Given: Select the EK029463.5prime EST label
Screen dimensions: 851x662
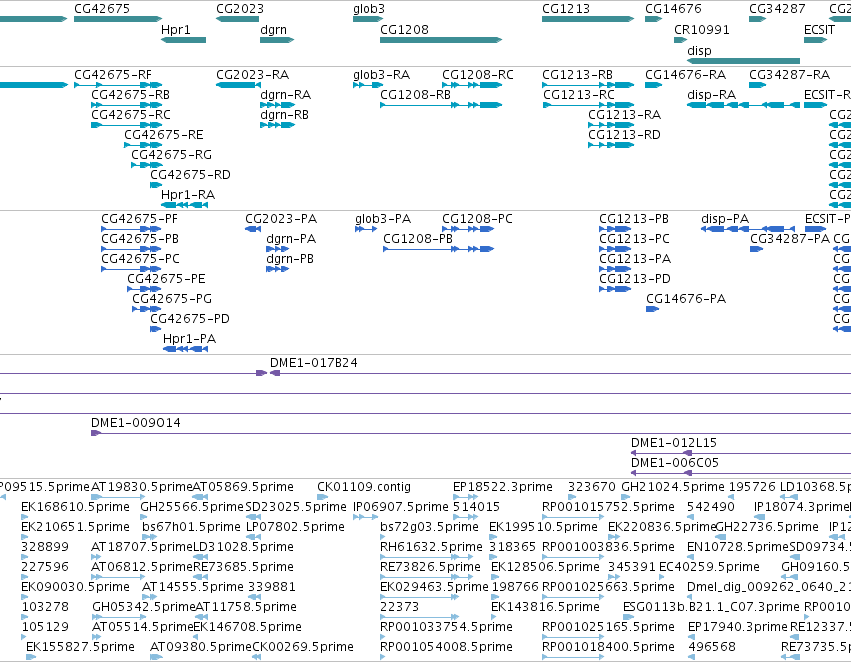Looking at the screenshot, I should (x=434, y=587).
